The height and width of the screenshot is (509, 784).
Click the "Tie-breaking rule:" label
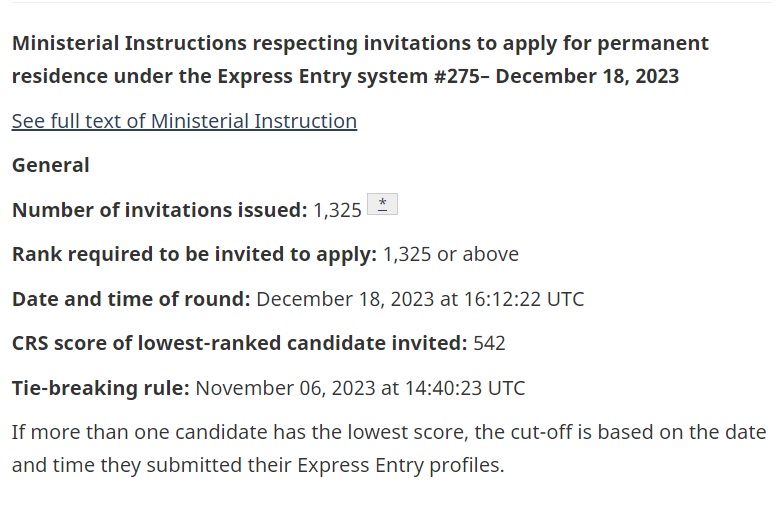tap(100, 388)
